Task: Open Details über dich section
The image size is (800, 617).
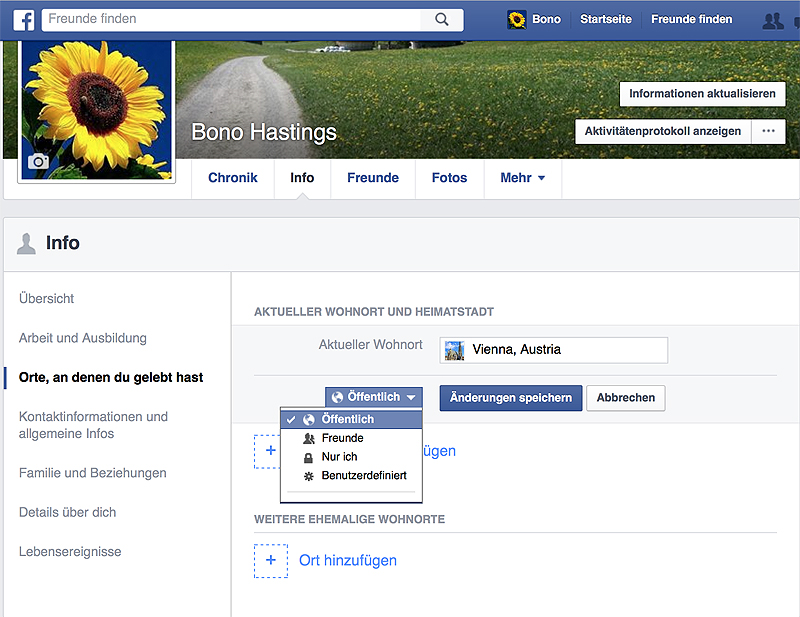Action: point(67,512)
